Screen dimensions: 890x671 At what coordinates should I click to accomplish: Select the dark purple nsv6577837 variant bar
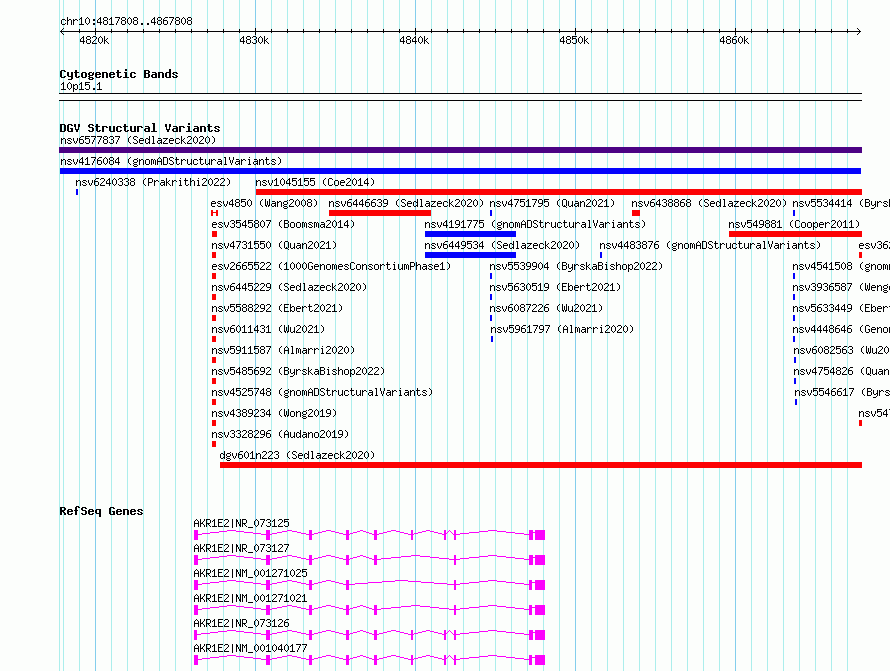coord(460,150)
